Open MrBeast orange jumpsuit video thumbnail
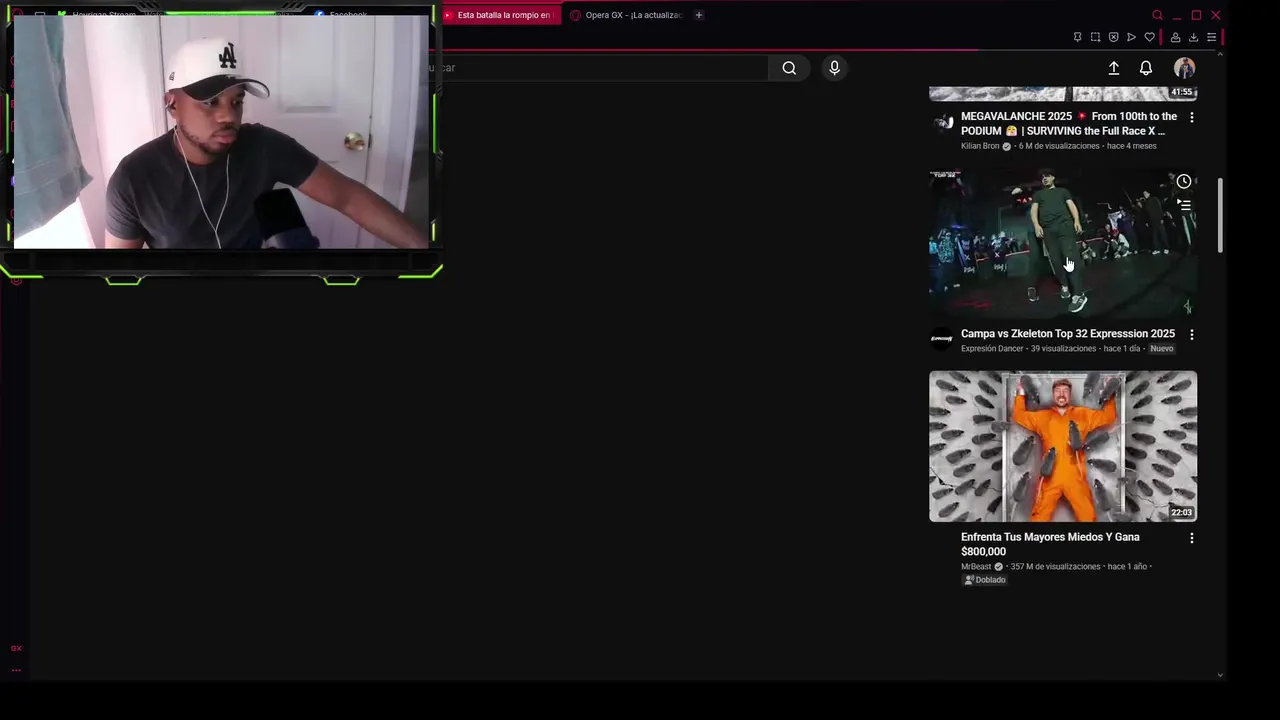The height and width of the screenshot is (720, 1280). (x=1062, y=446)
